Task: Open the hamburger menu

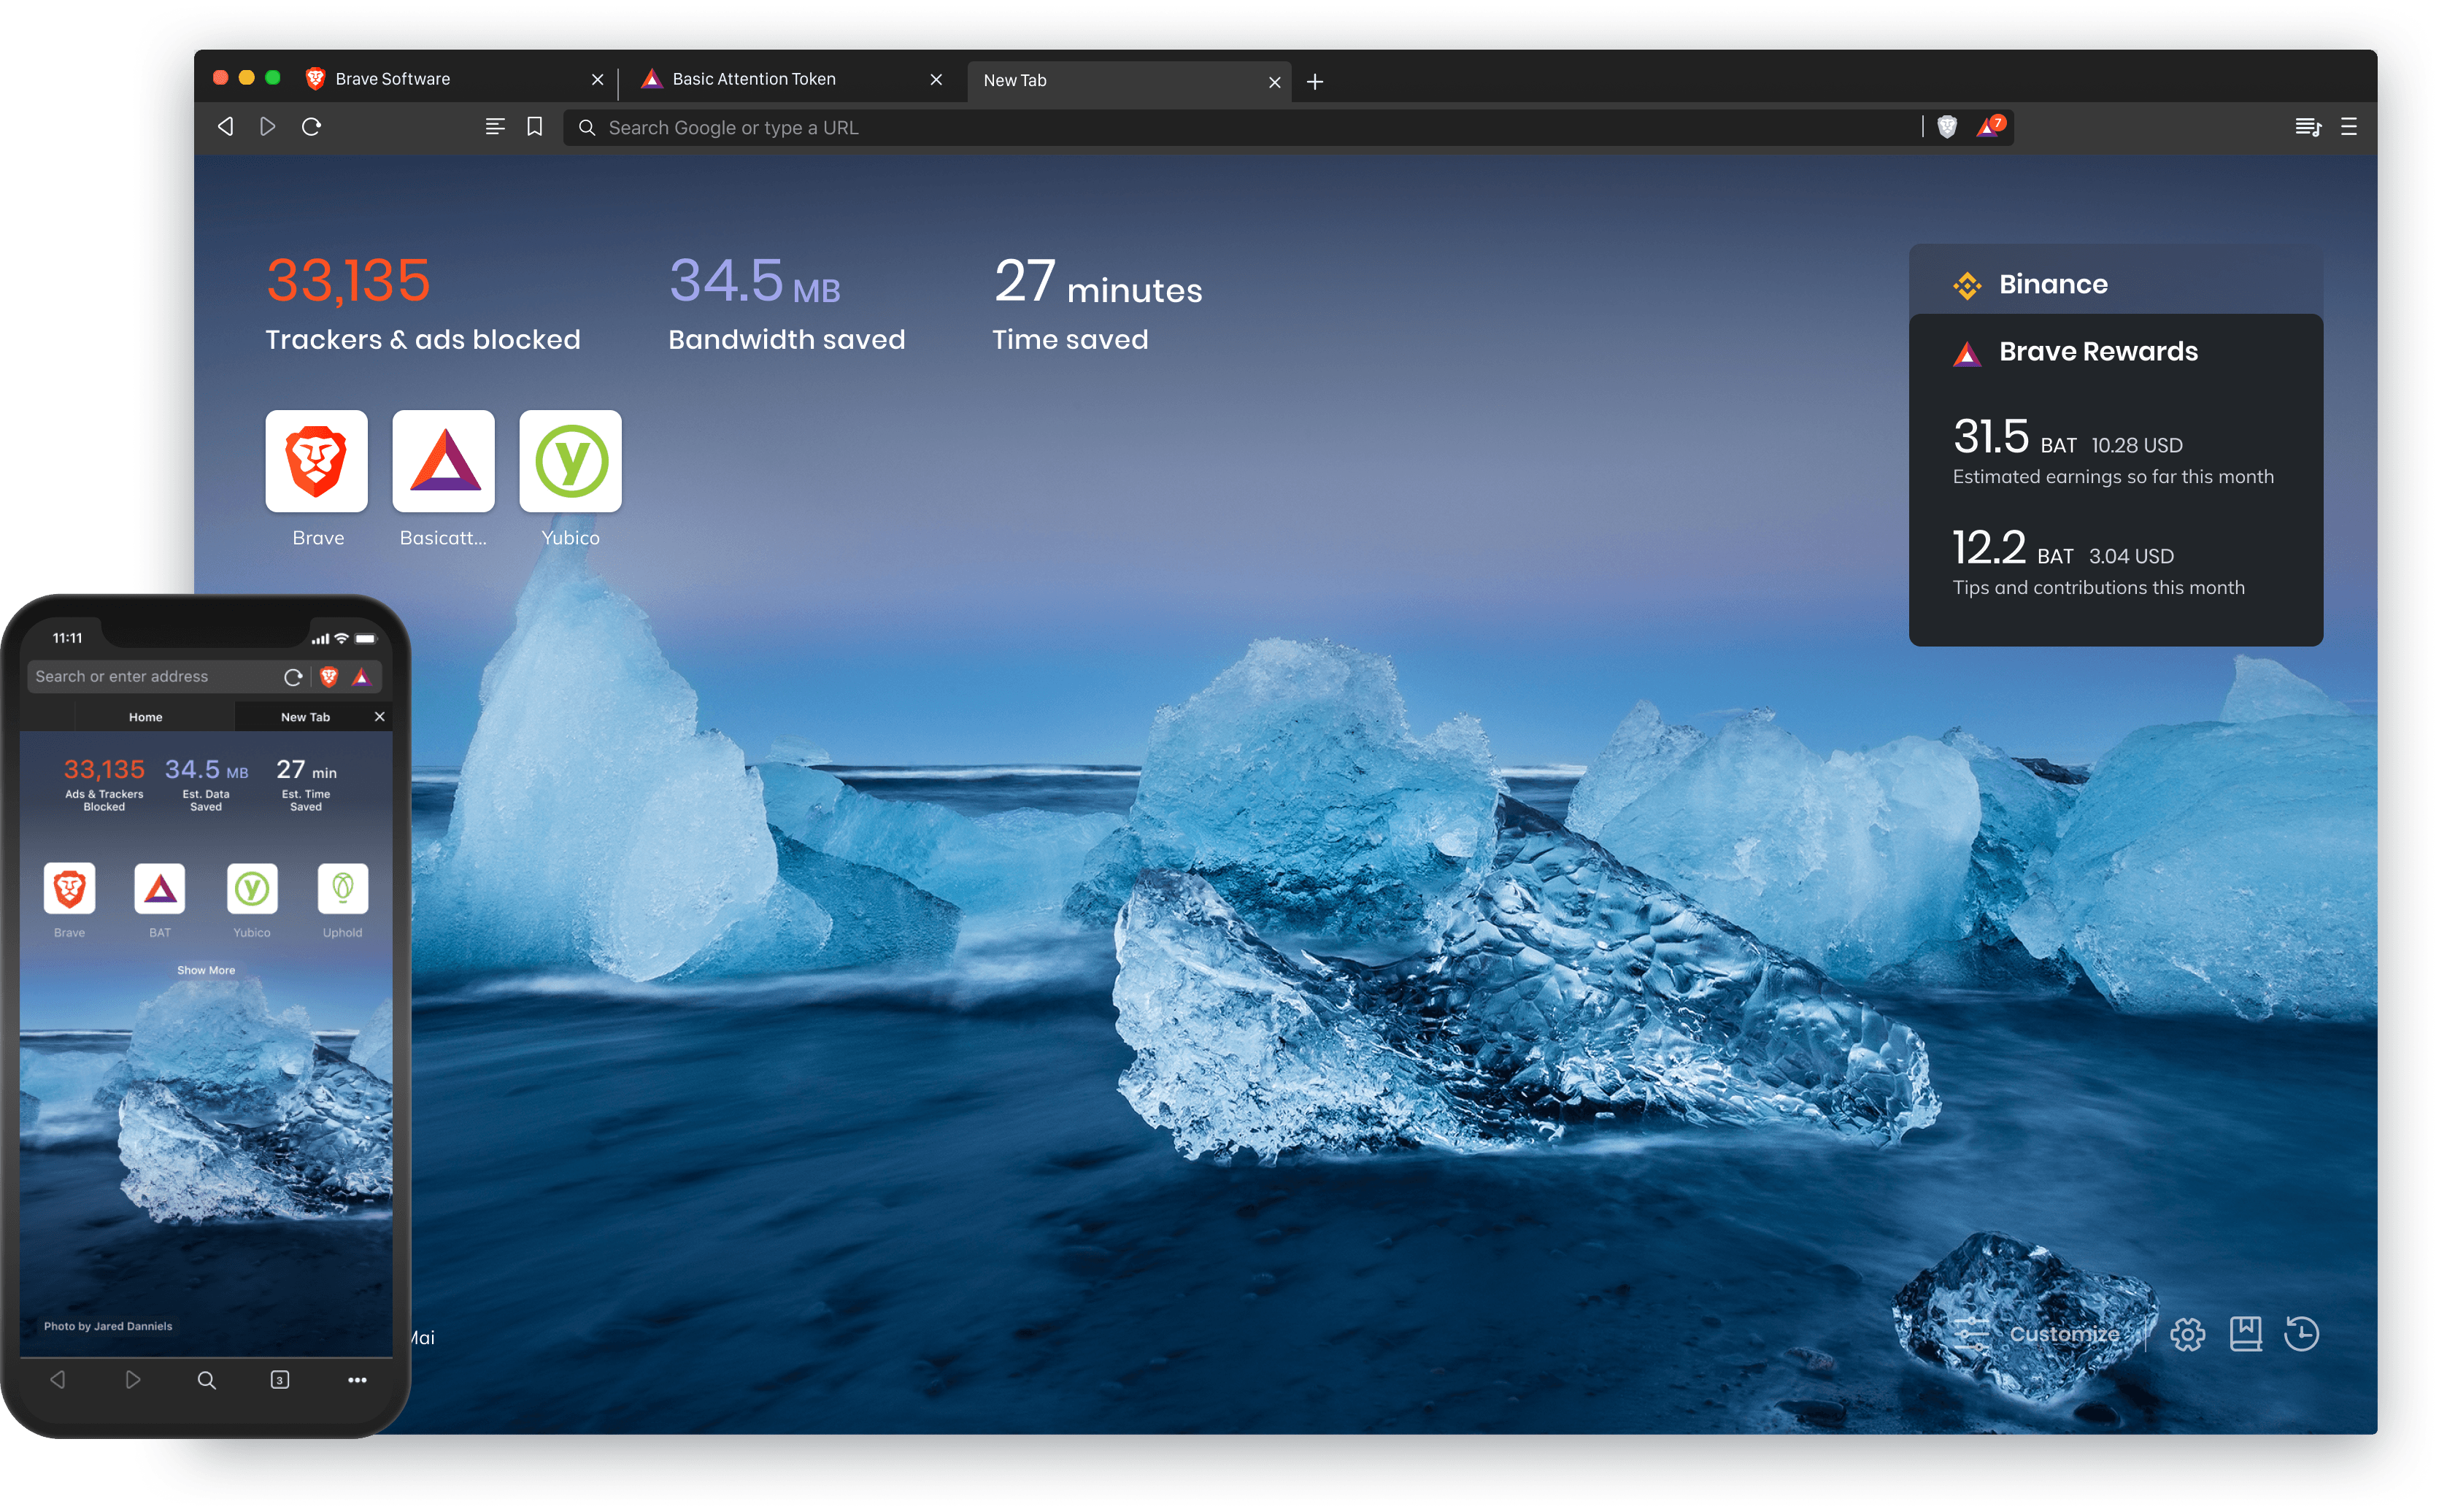Action: coord(2348,127)
